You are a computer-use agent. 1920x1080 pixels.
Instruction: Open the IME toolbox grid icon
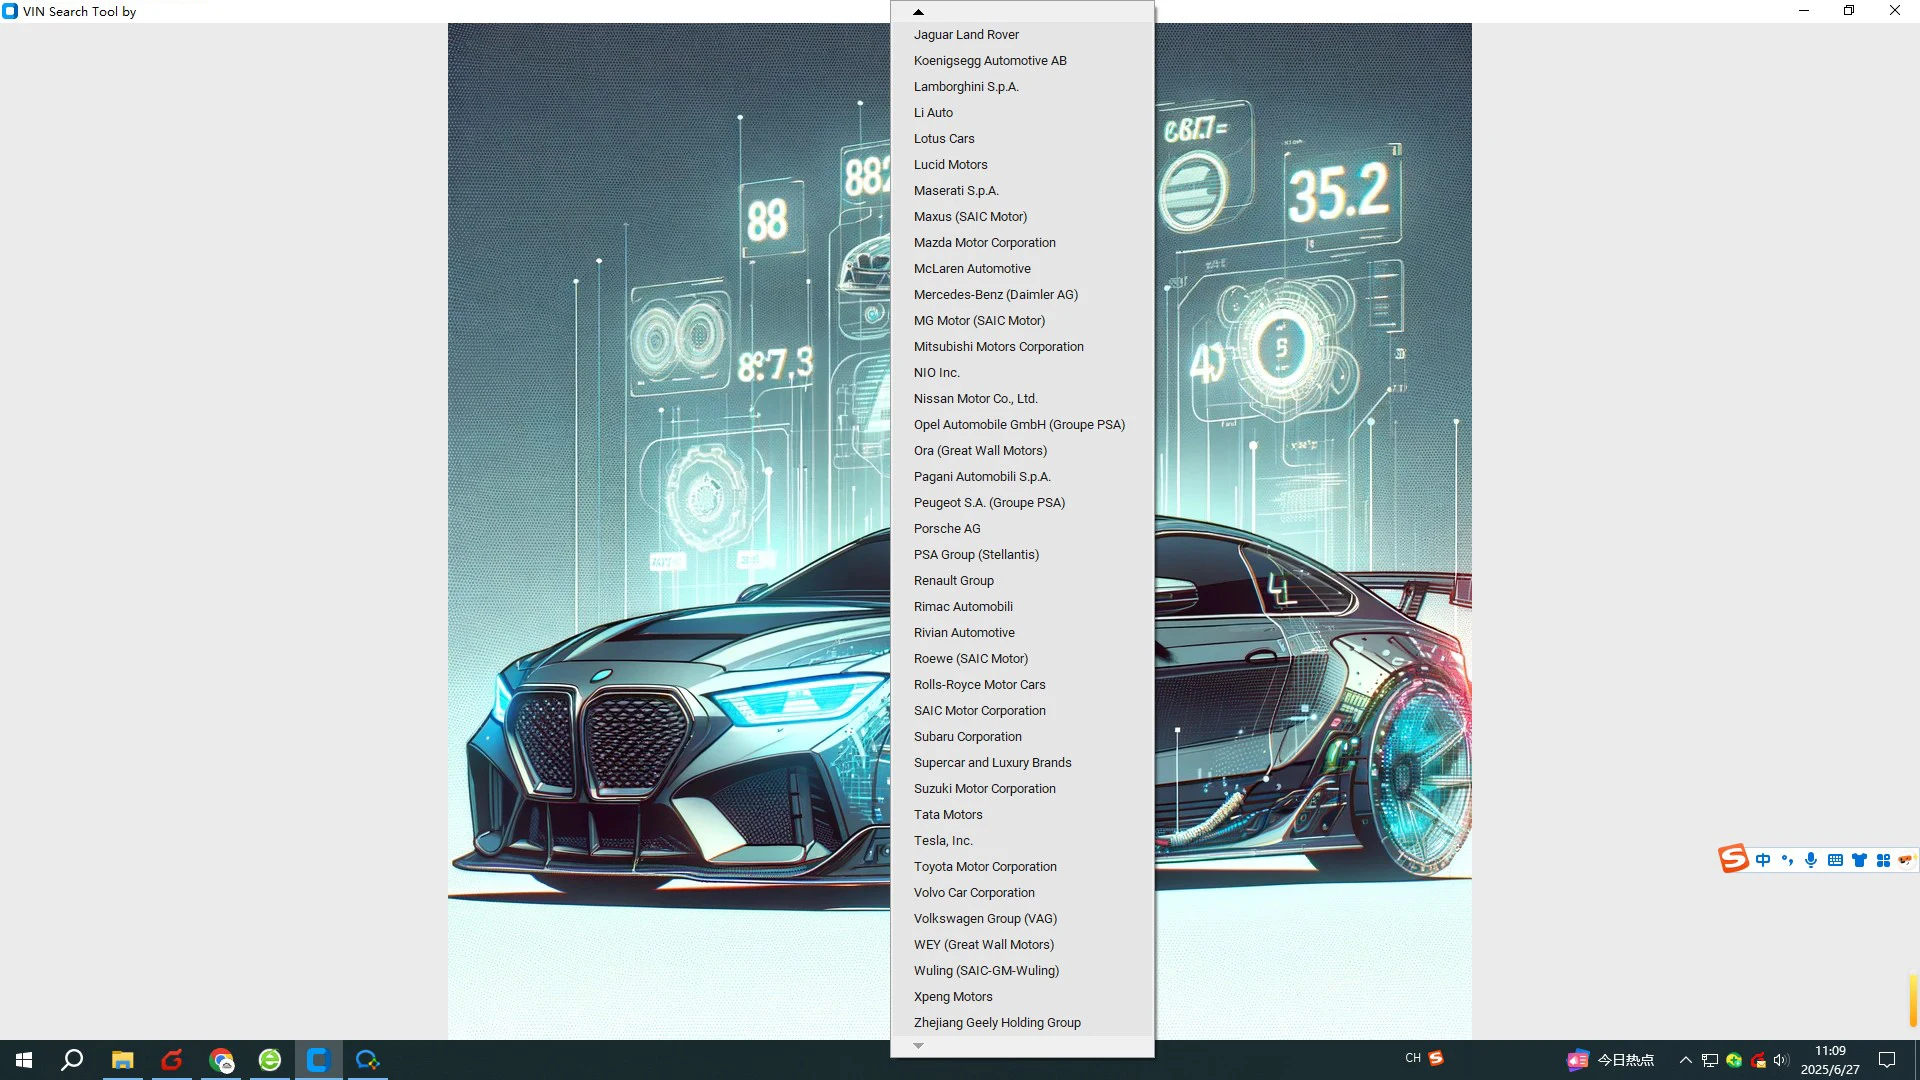point(1883,860)
